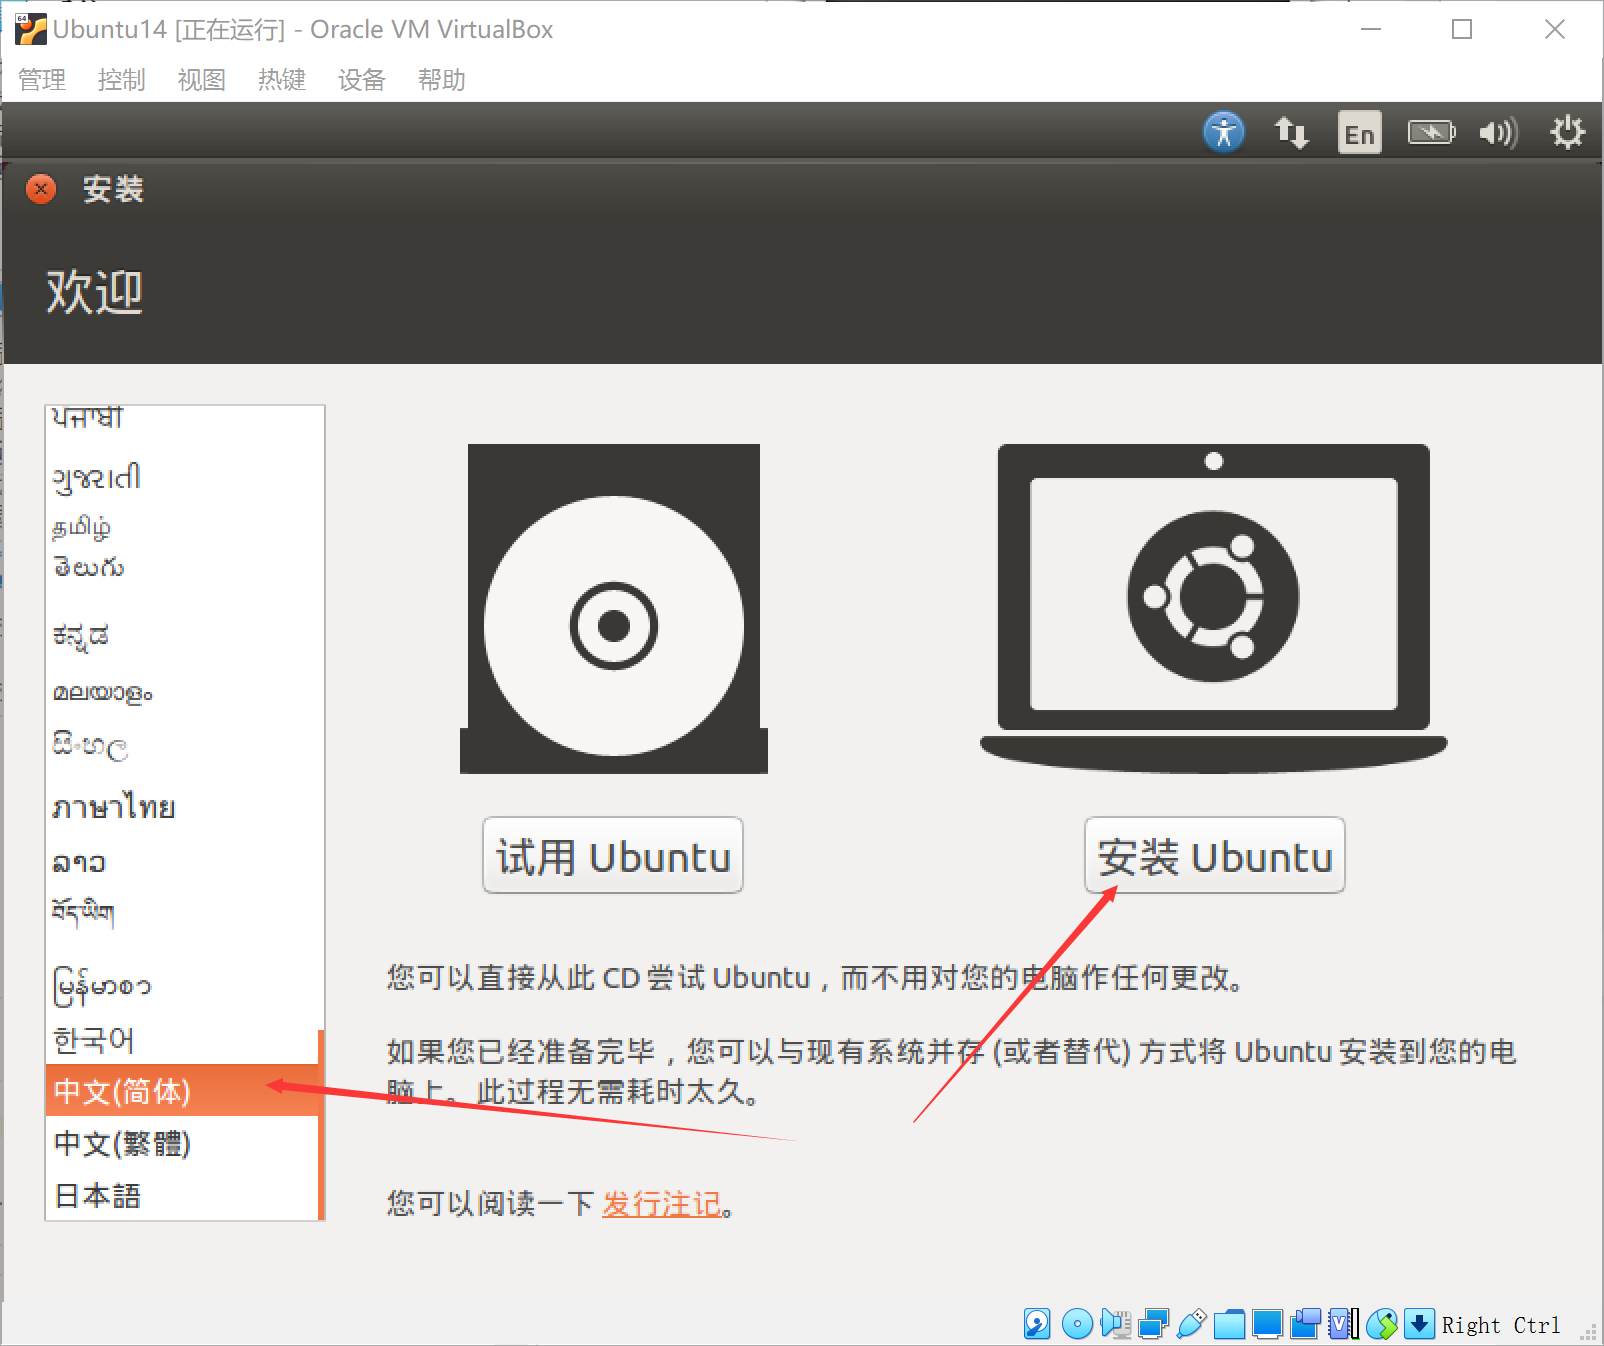
Task: Select Sinhala සිංහල in the language list
Action: (182, 744)
